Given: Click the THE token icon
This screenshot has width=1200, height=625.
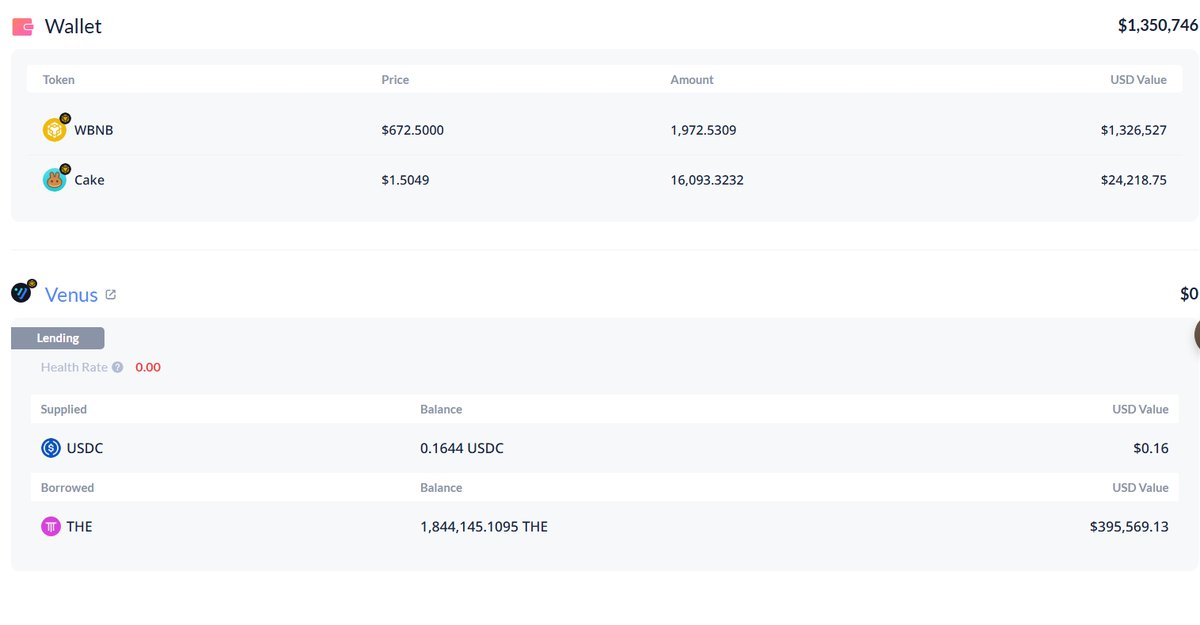Looking at the screenshot, I should click(51, 526).
